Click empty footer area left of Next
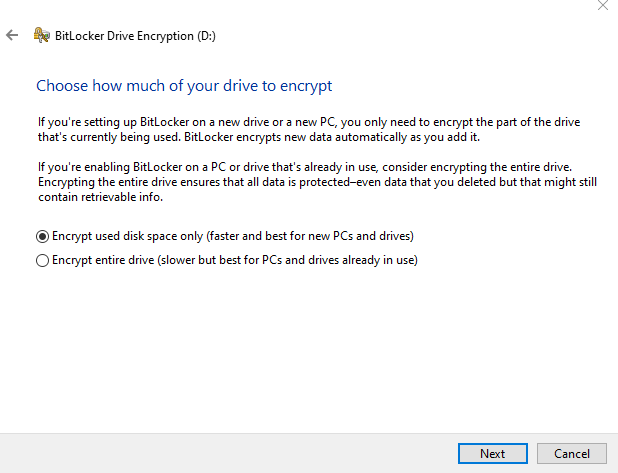Image resolution: width=618 pixels, height=473 pixels. point(220,453)
